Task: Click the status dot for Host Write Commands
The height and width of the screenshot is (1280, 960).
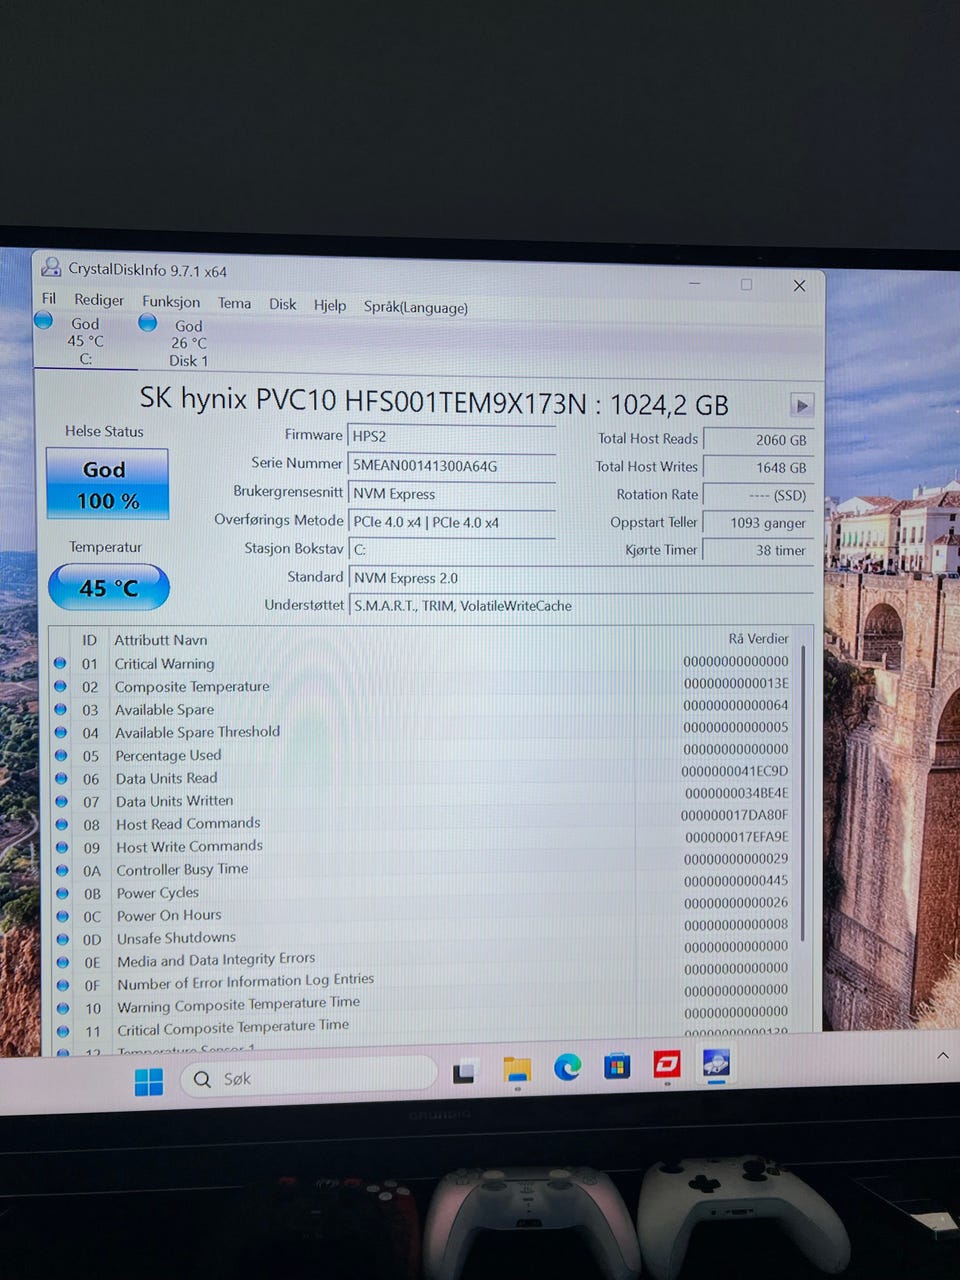Action: pyautogui.click(x=62, y=847)
